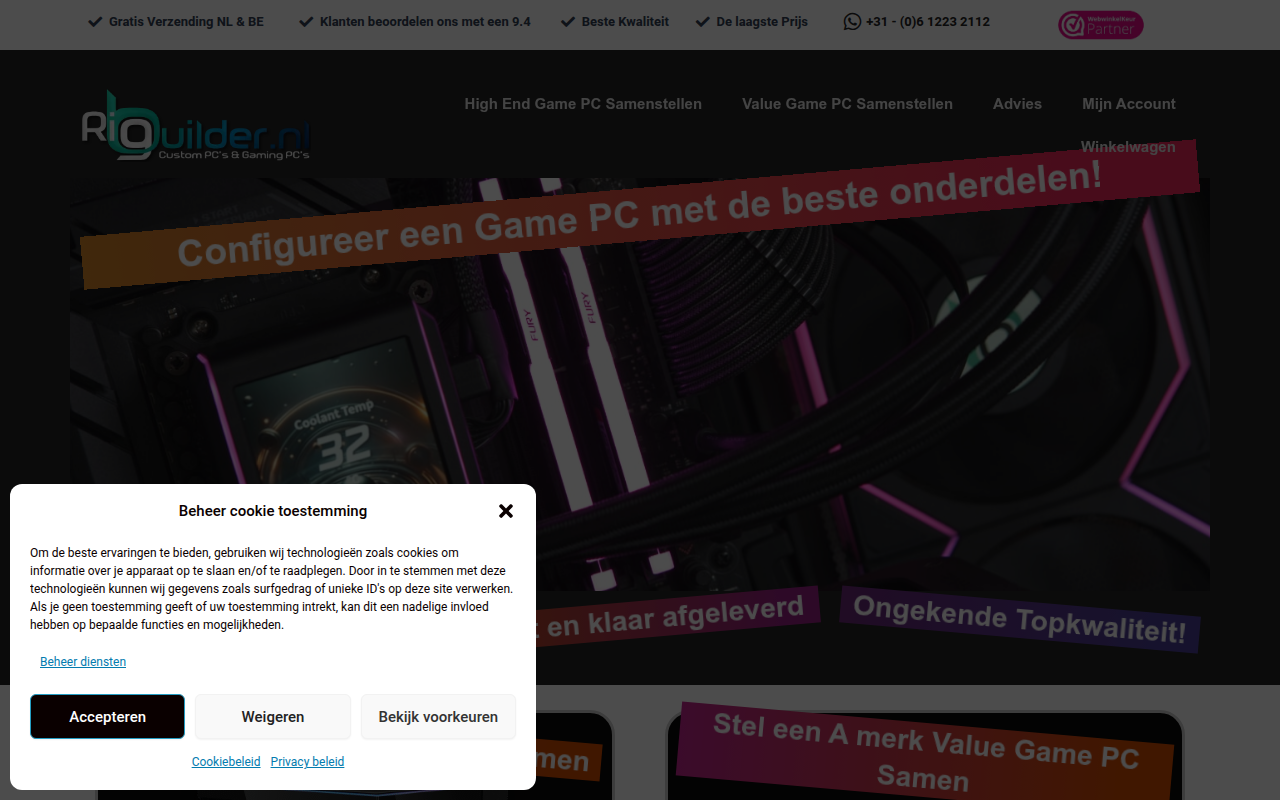This screenshot has width=1280, height=800.
Task: Click the RigBuilder.nl logo
Action: pos(196,125)
